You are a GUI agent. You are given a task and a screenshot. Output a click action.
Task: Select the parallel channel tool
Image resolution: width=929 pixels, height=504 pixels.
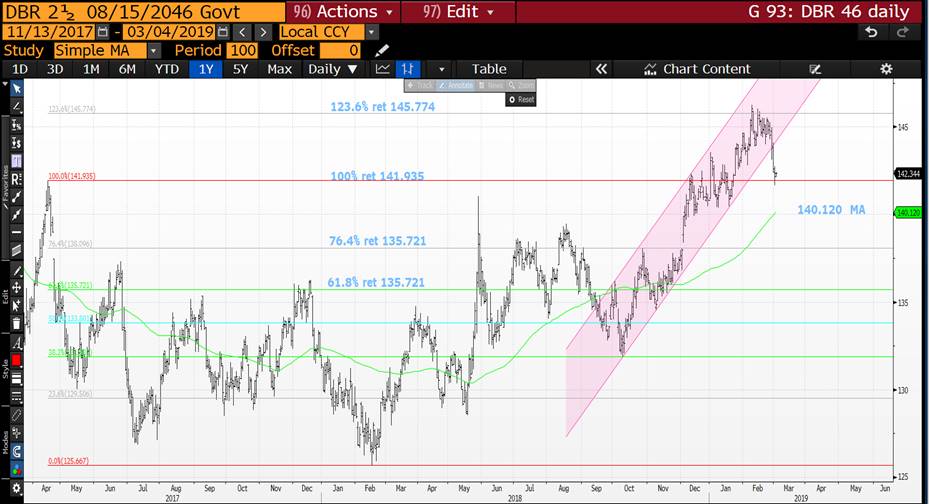(x=17, y=250)
